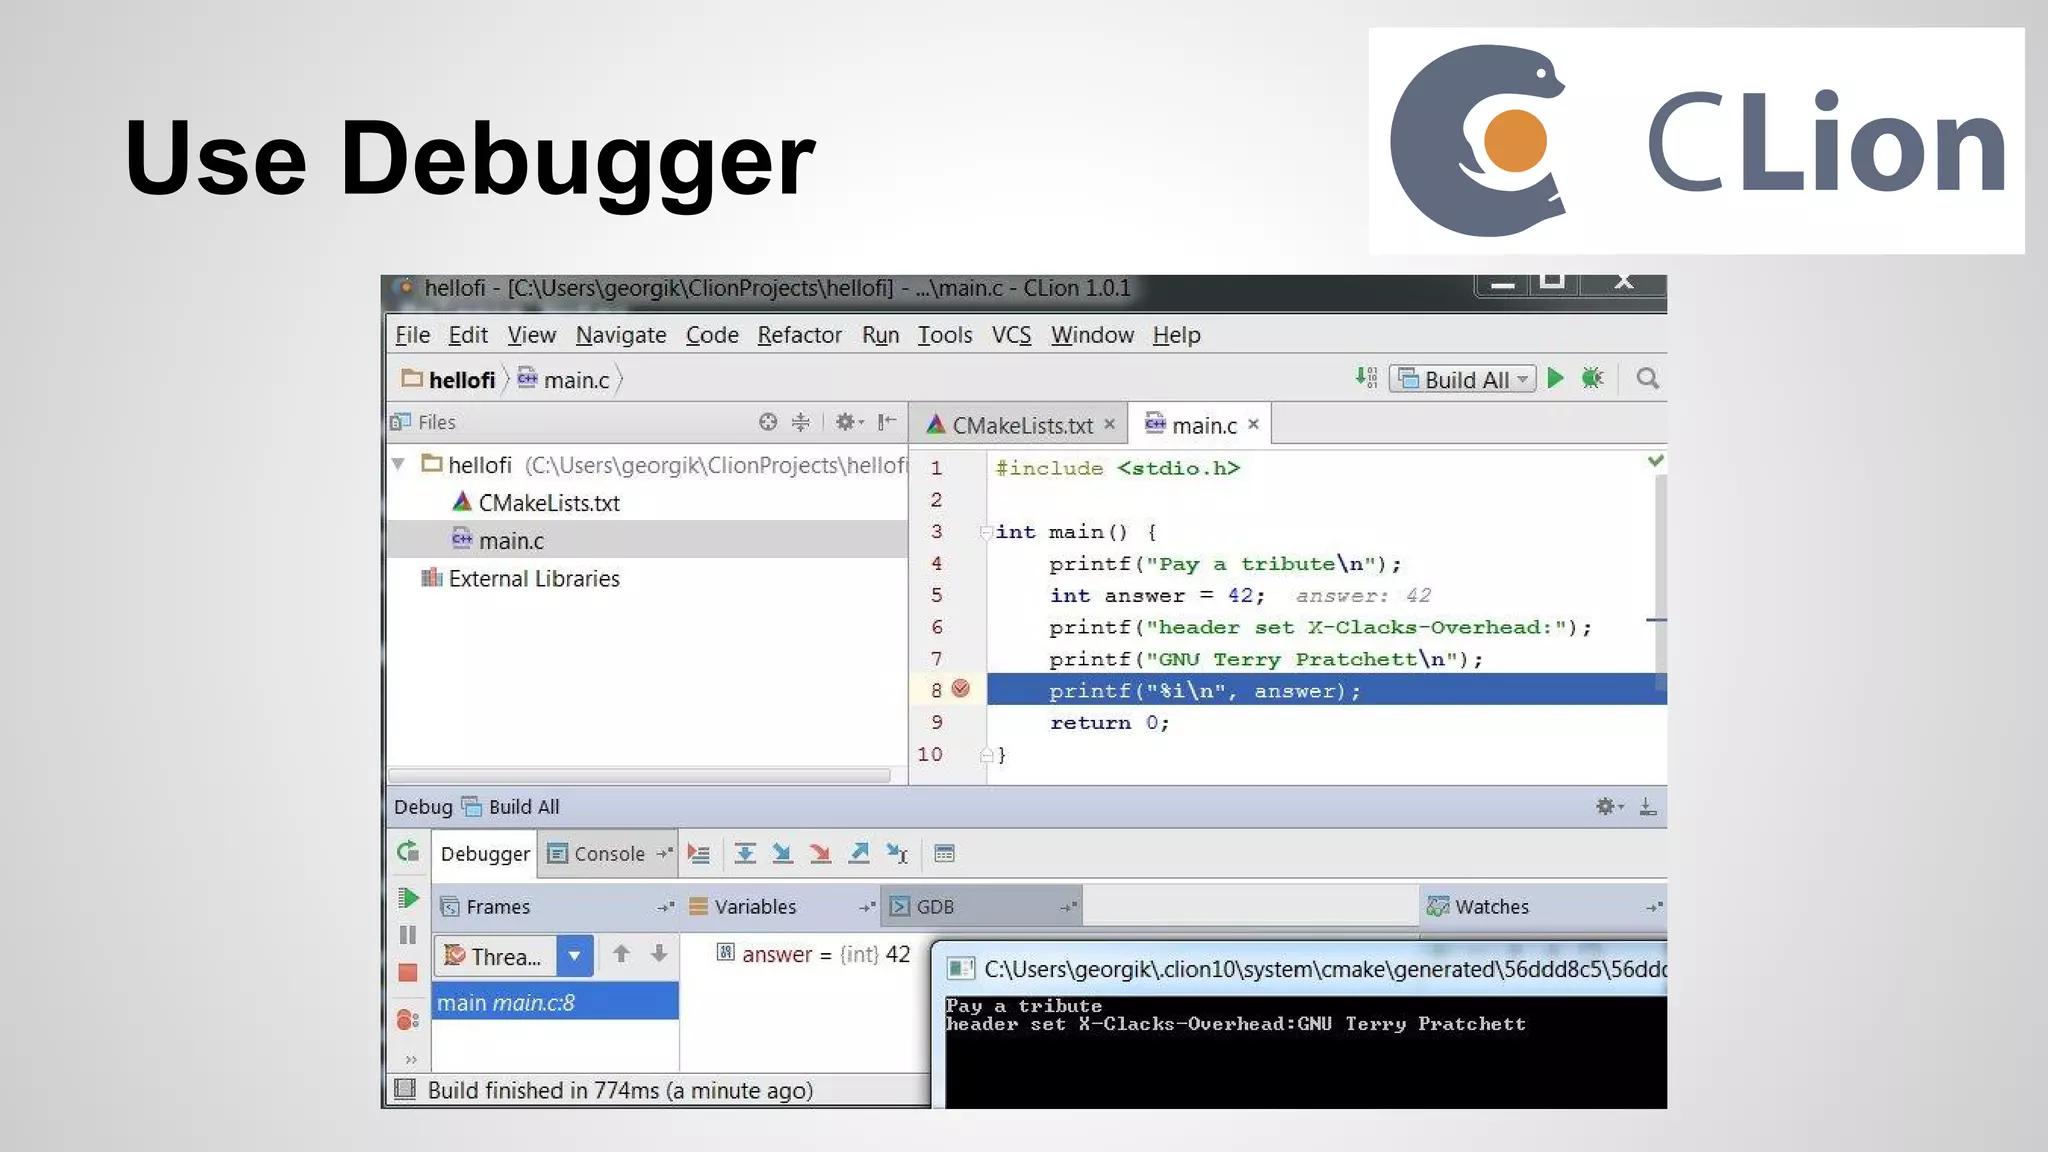Open Files panel settings gear
Image resolution: width=2048 pixels, height=1152 pixels.
(x=849, y=422)
